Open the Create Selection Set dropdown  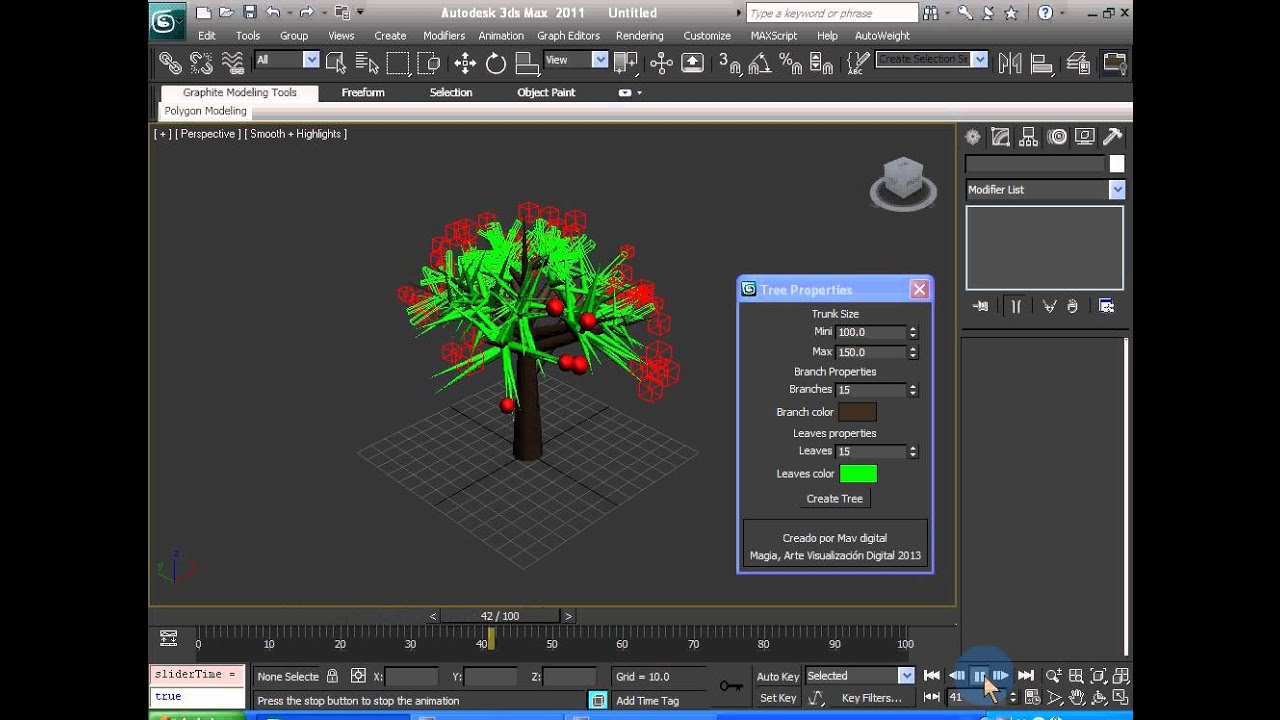point(932,60)
